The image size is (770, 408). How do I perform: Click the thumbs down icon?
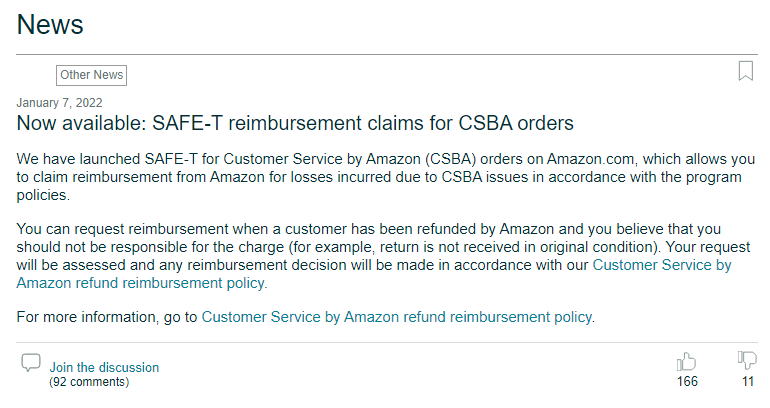(x=746, y=361)
